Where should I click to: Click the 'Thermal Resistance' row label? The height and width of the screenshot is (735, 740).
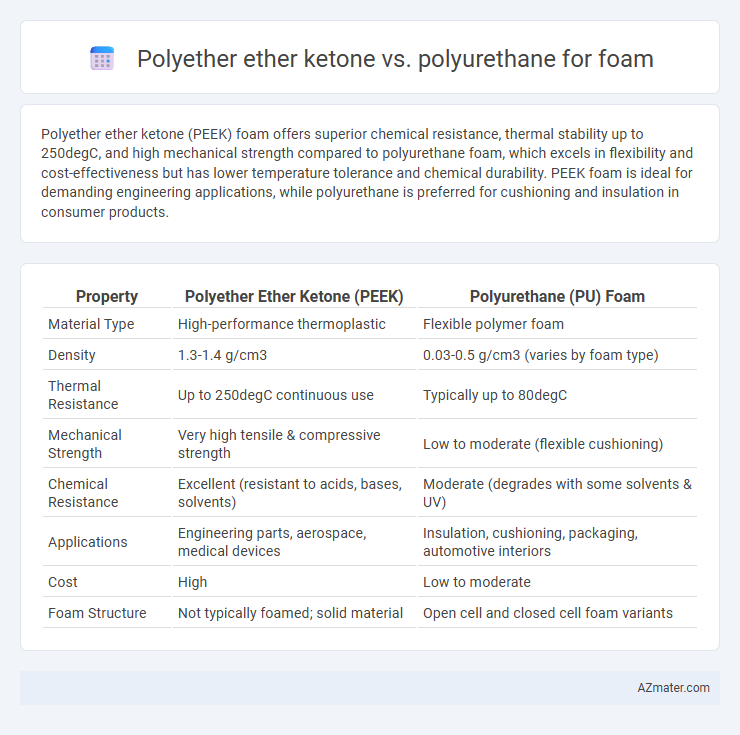tap(83, 395)
